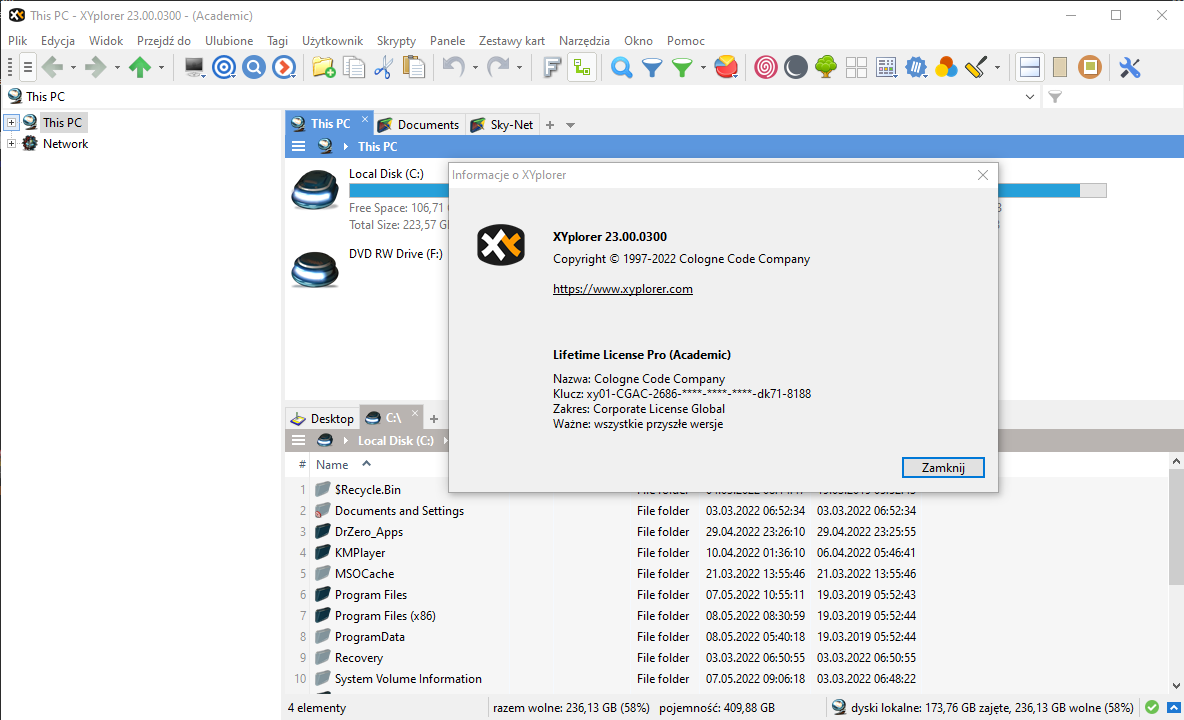The image size is (1184, 720).
Task: Click the four-squares thumbnails view icon
Action: (856, 68)
